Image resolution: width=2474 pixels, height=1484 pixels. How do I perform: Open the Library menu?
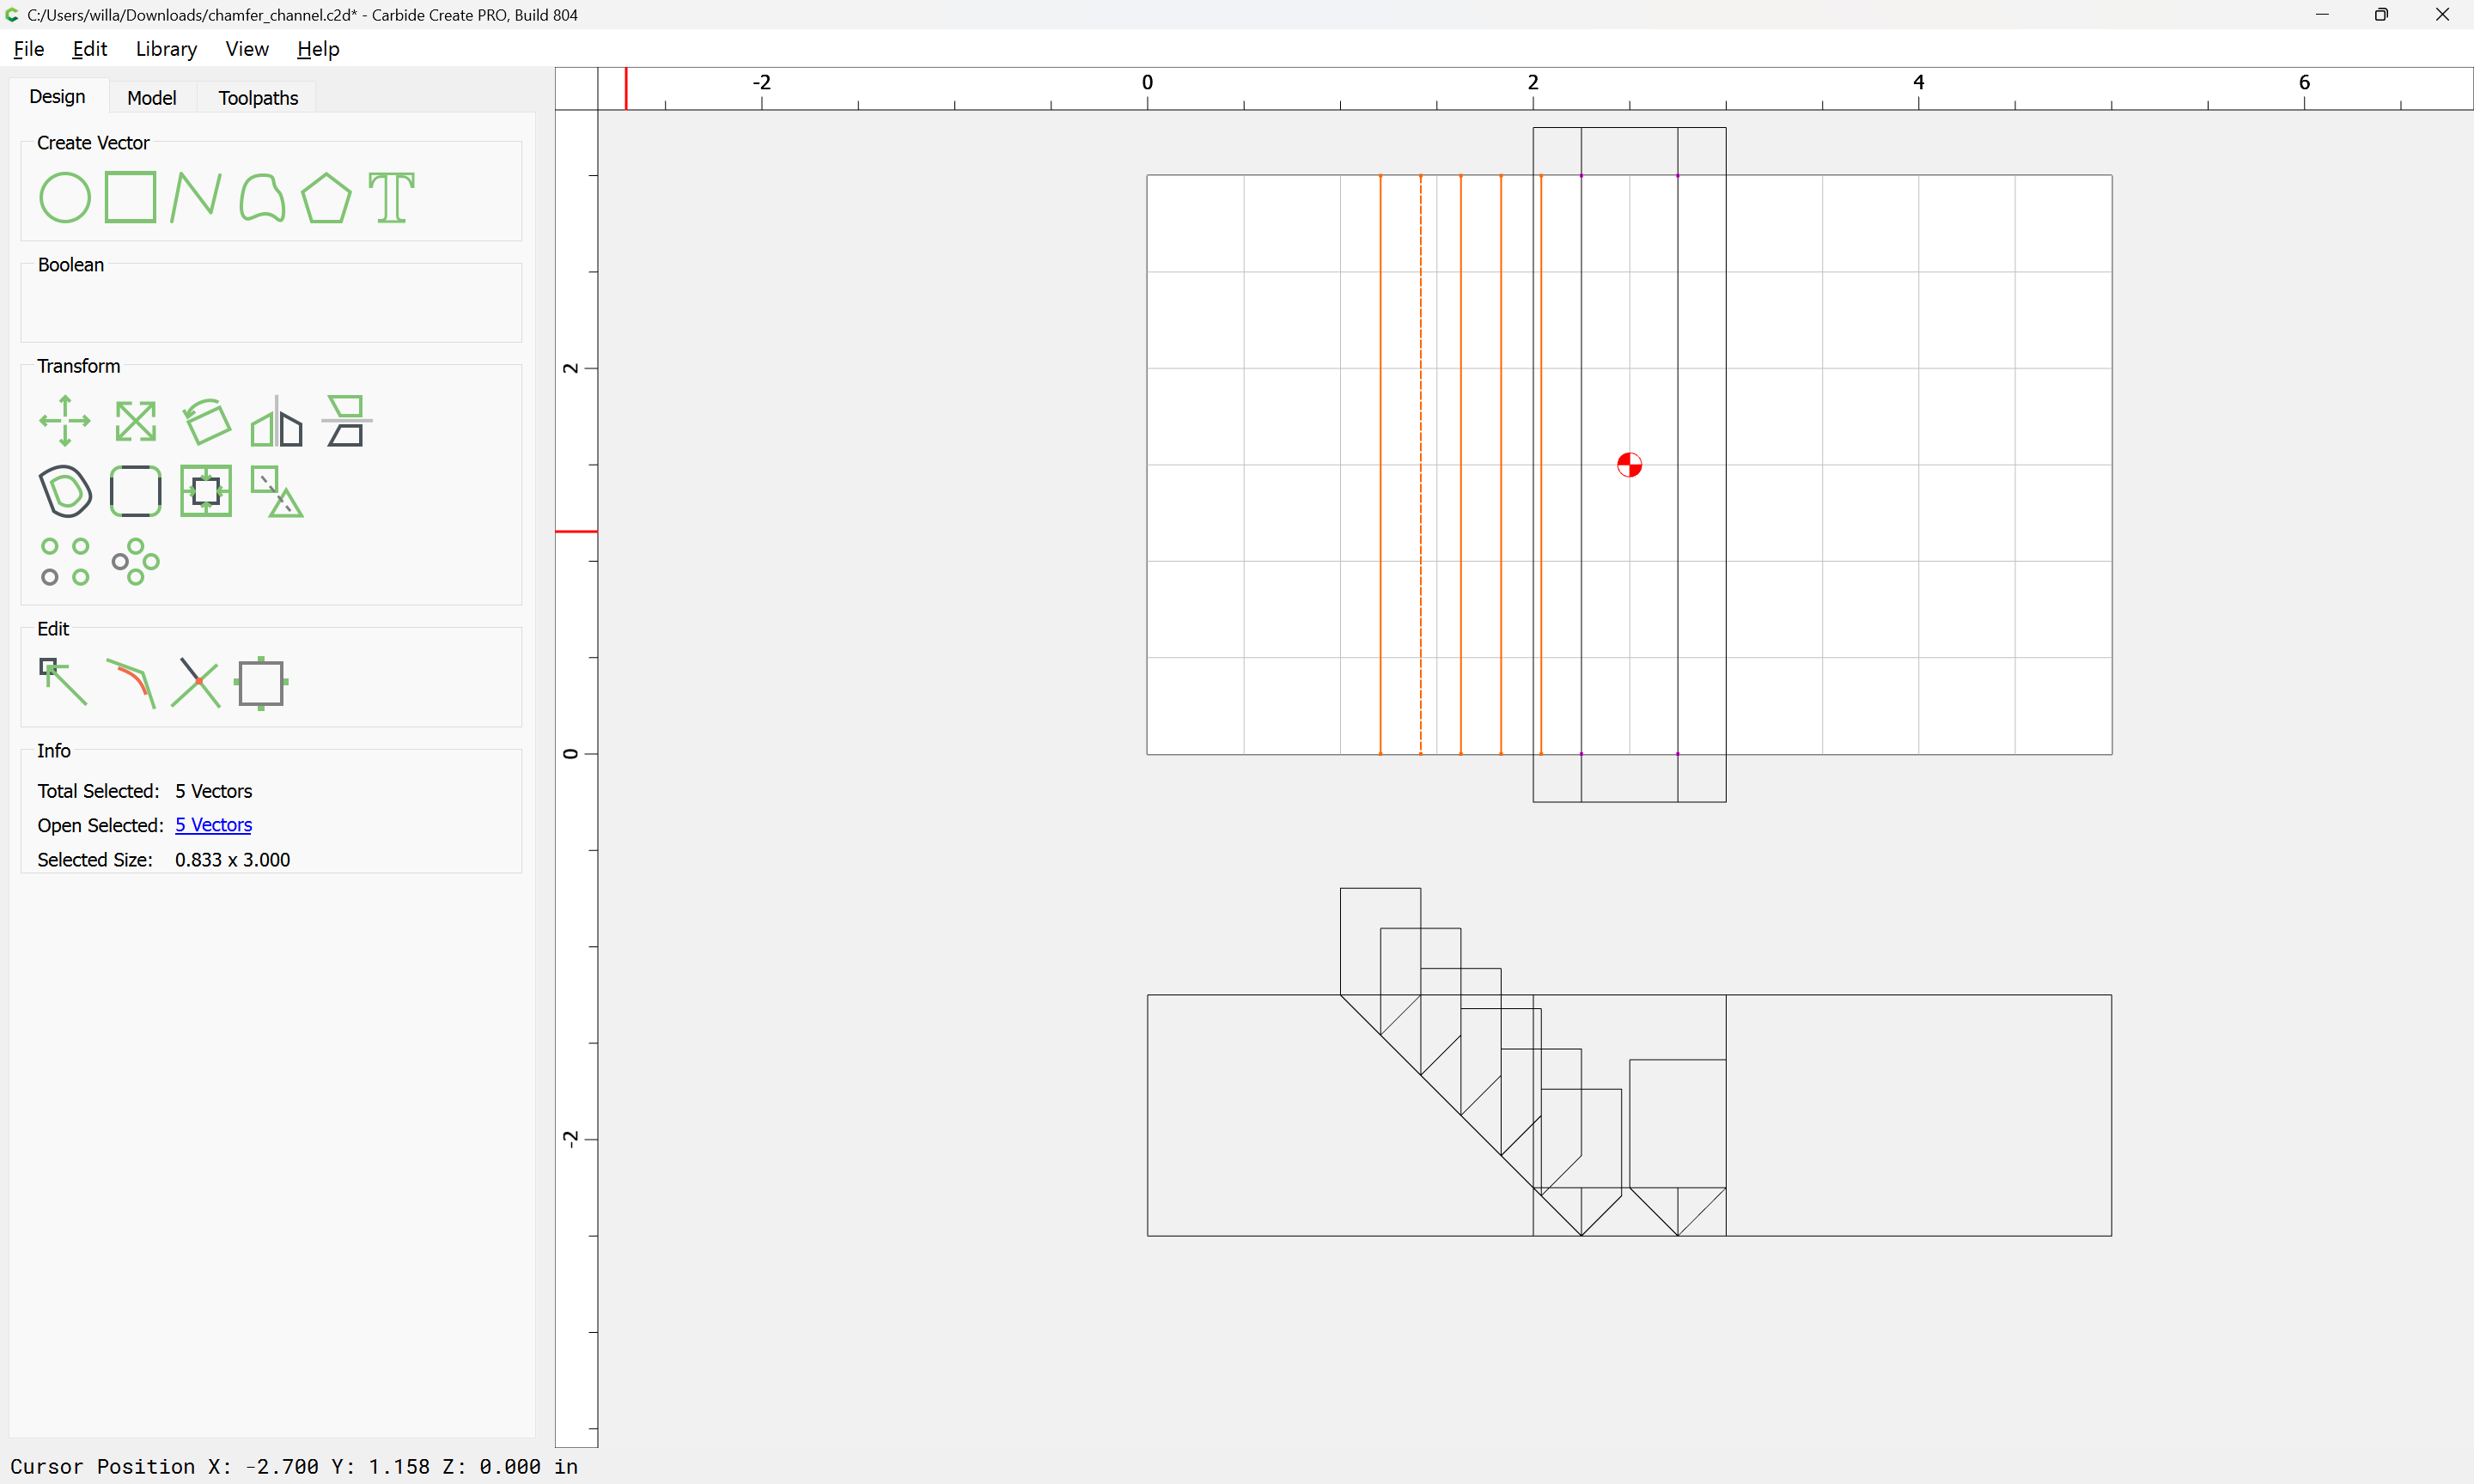(166, 49)
